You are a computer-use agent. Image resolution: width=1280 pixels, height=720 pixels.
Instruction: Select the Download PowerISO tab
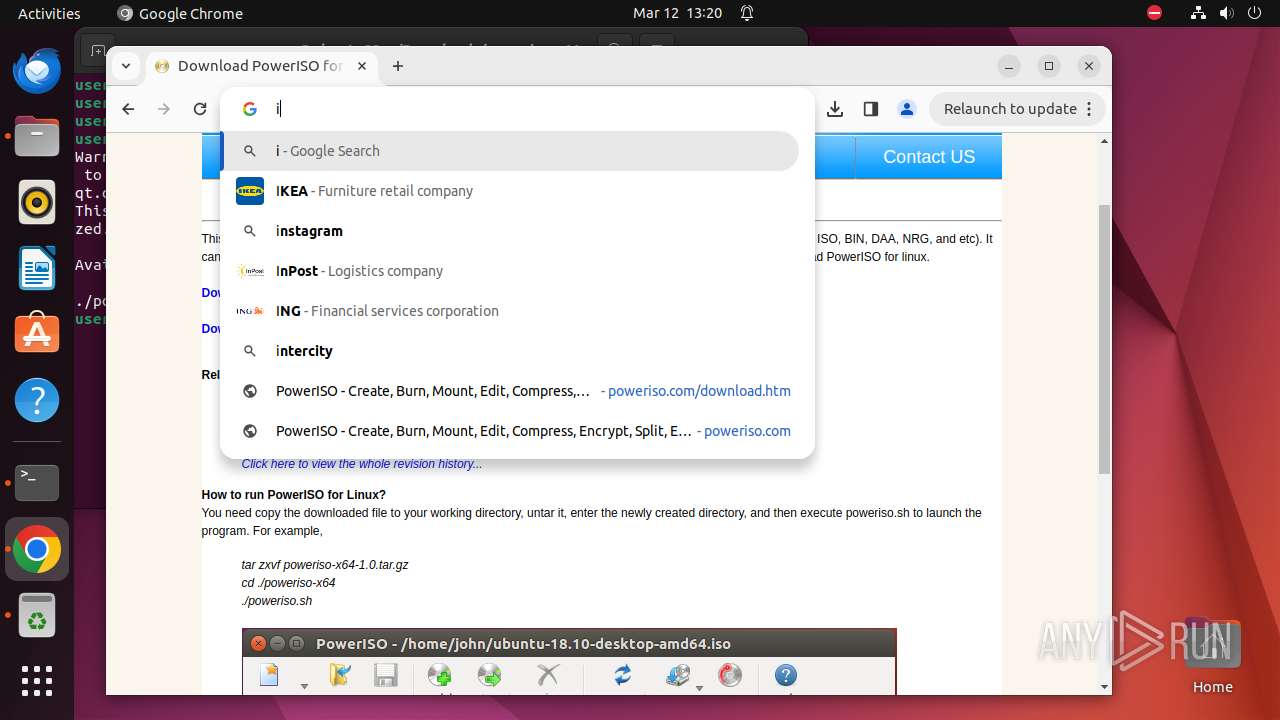(260, 66)
